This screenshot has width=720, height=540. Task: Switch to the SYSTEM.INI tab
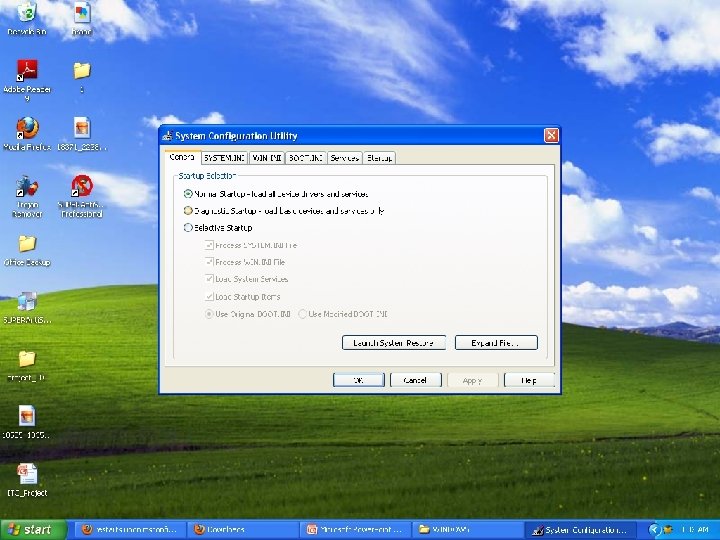click(x=224, y=158)
